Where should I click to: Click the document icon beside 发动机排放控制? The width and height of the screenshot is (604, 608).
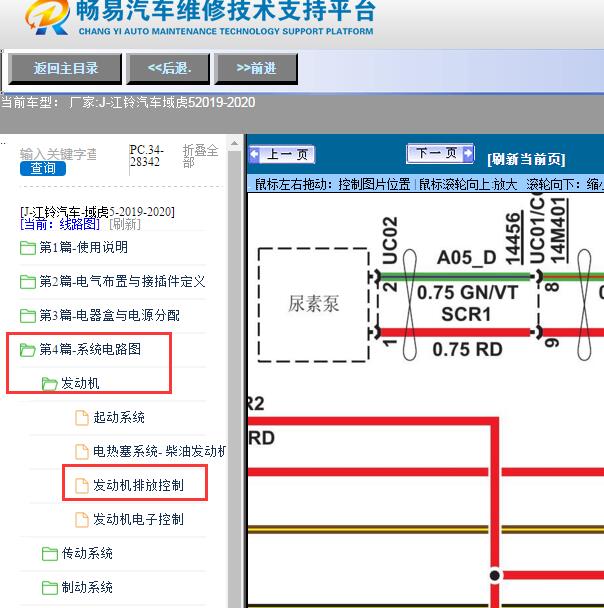pyautogui.click(x=81, y=486)
